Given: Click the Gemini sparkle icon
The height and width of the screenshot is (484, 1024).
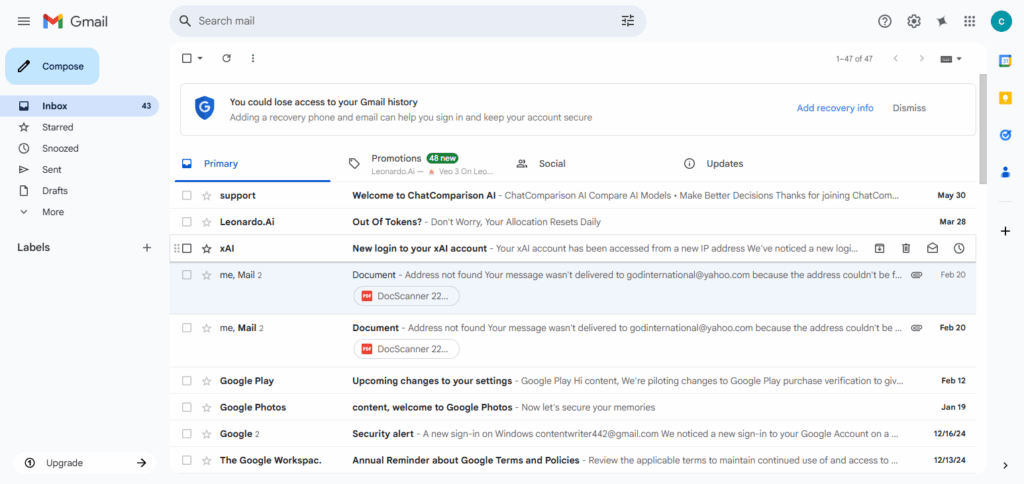Looking at the screenshot, I should [x=941, y=21].
